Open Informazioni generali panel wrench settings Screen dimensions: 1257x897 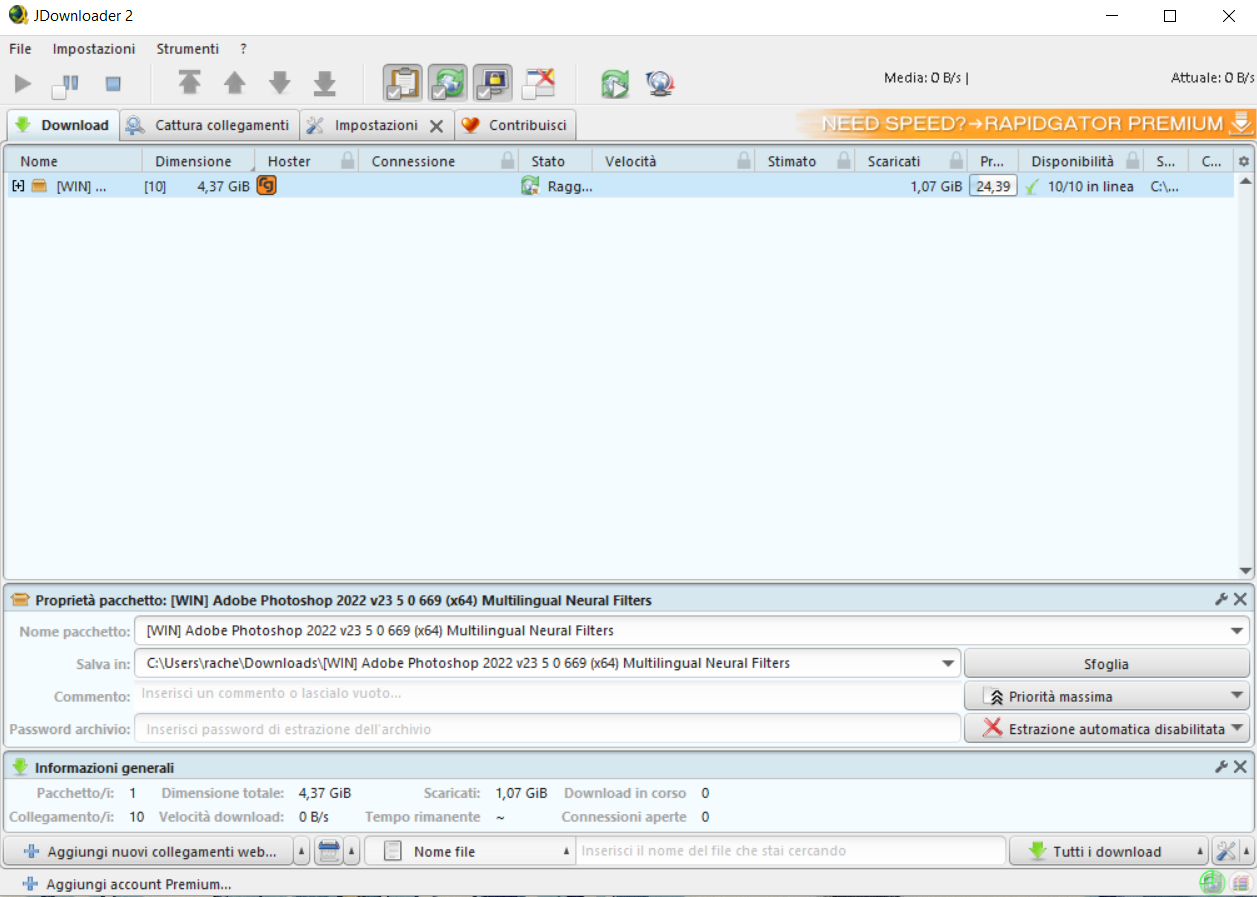click(x=1221, y=767)
